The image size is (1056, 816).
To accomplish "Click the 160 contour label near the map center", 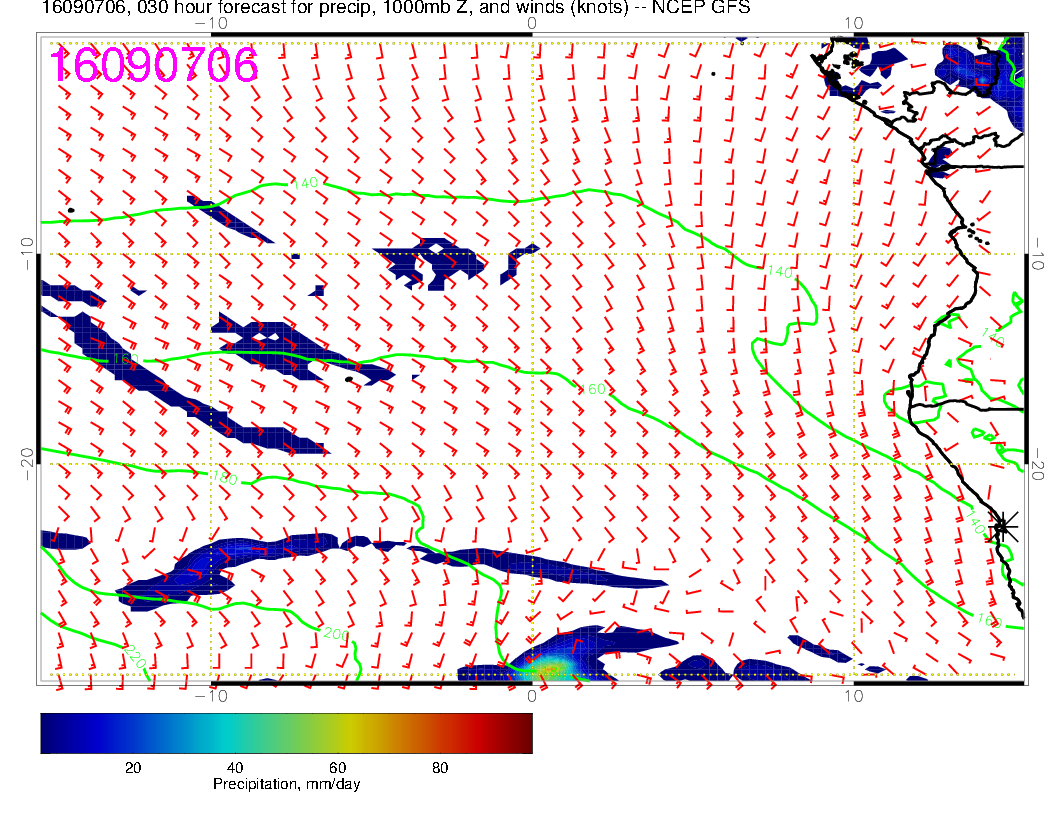I will click(594, 389).
